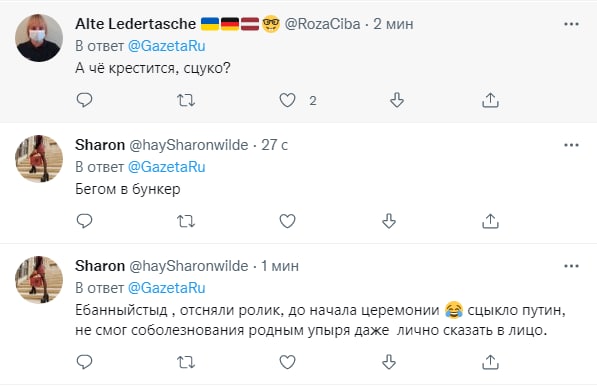Open the Sharon avatar on the 1 мин tweet
Screen dimensions: 597x388
point(39,279)
